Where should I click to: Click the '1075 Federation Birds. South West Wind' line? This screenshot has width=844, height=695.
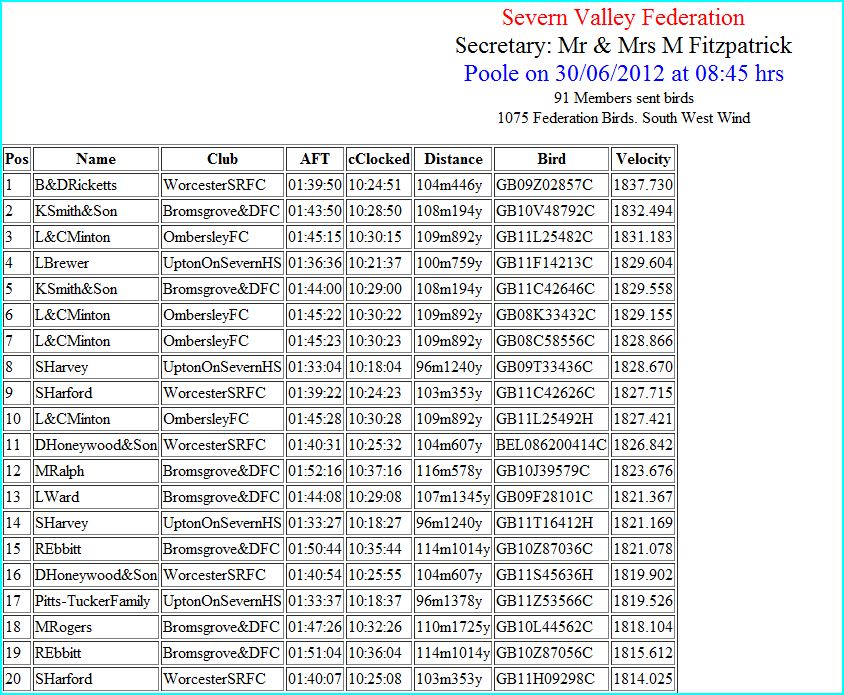623,118
